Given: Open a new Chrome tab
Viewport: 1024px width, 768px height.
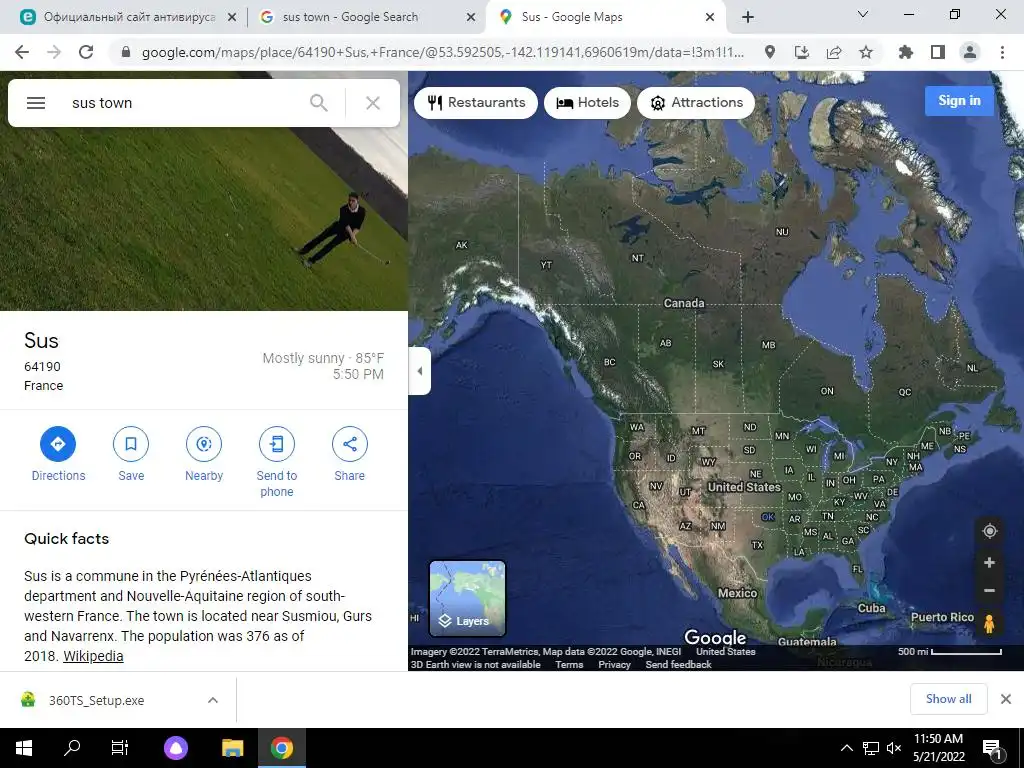Looking at the screenshot, I should (748, 18).
